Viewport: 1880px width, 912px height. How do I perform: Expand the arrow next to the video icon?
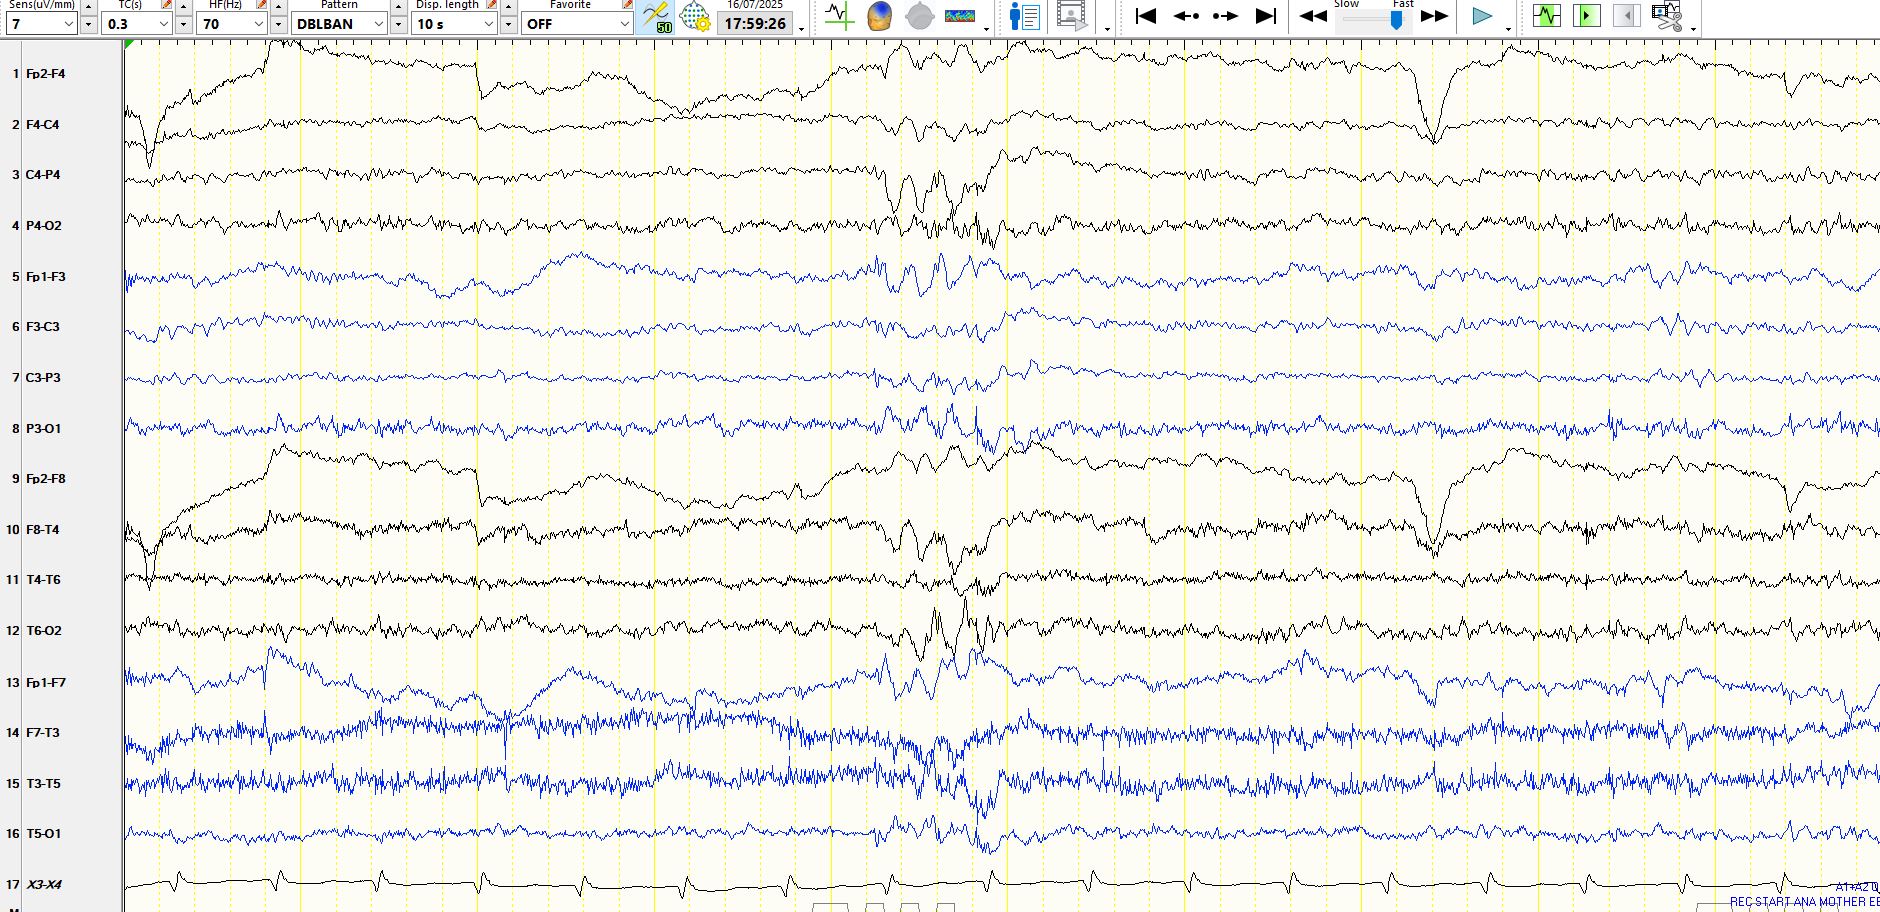point(1107,29)
